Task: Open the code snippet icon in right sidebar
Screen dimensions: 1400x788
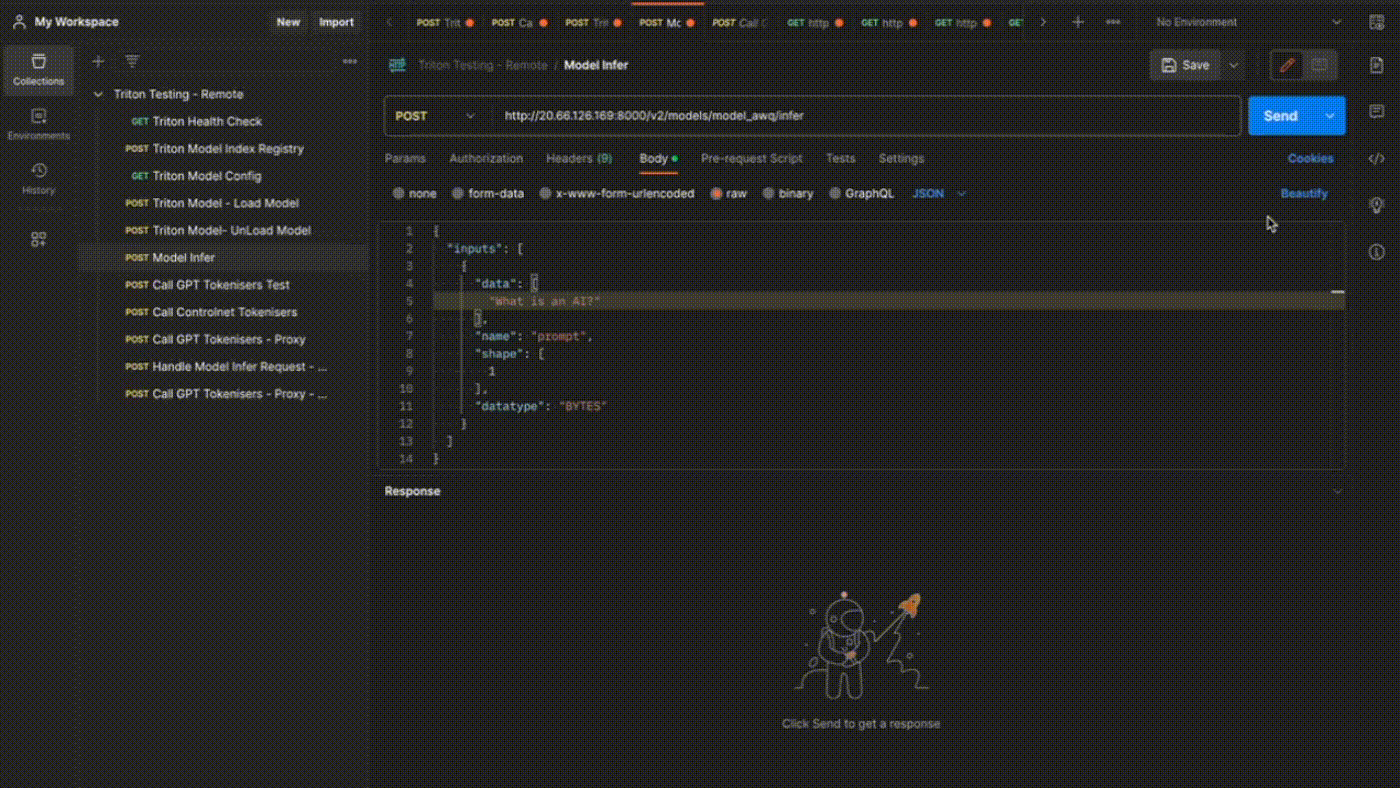Action: [x=1377, y=158]
